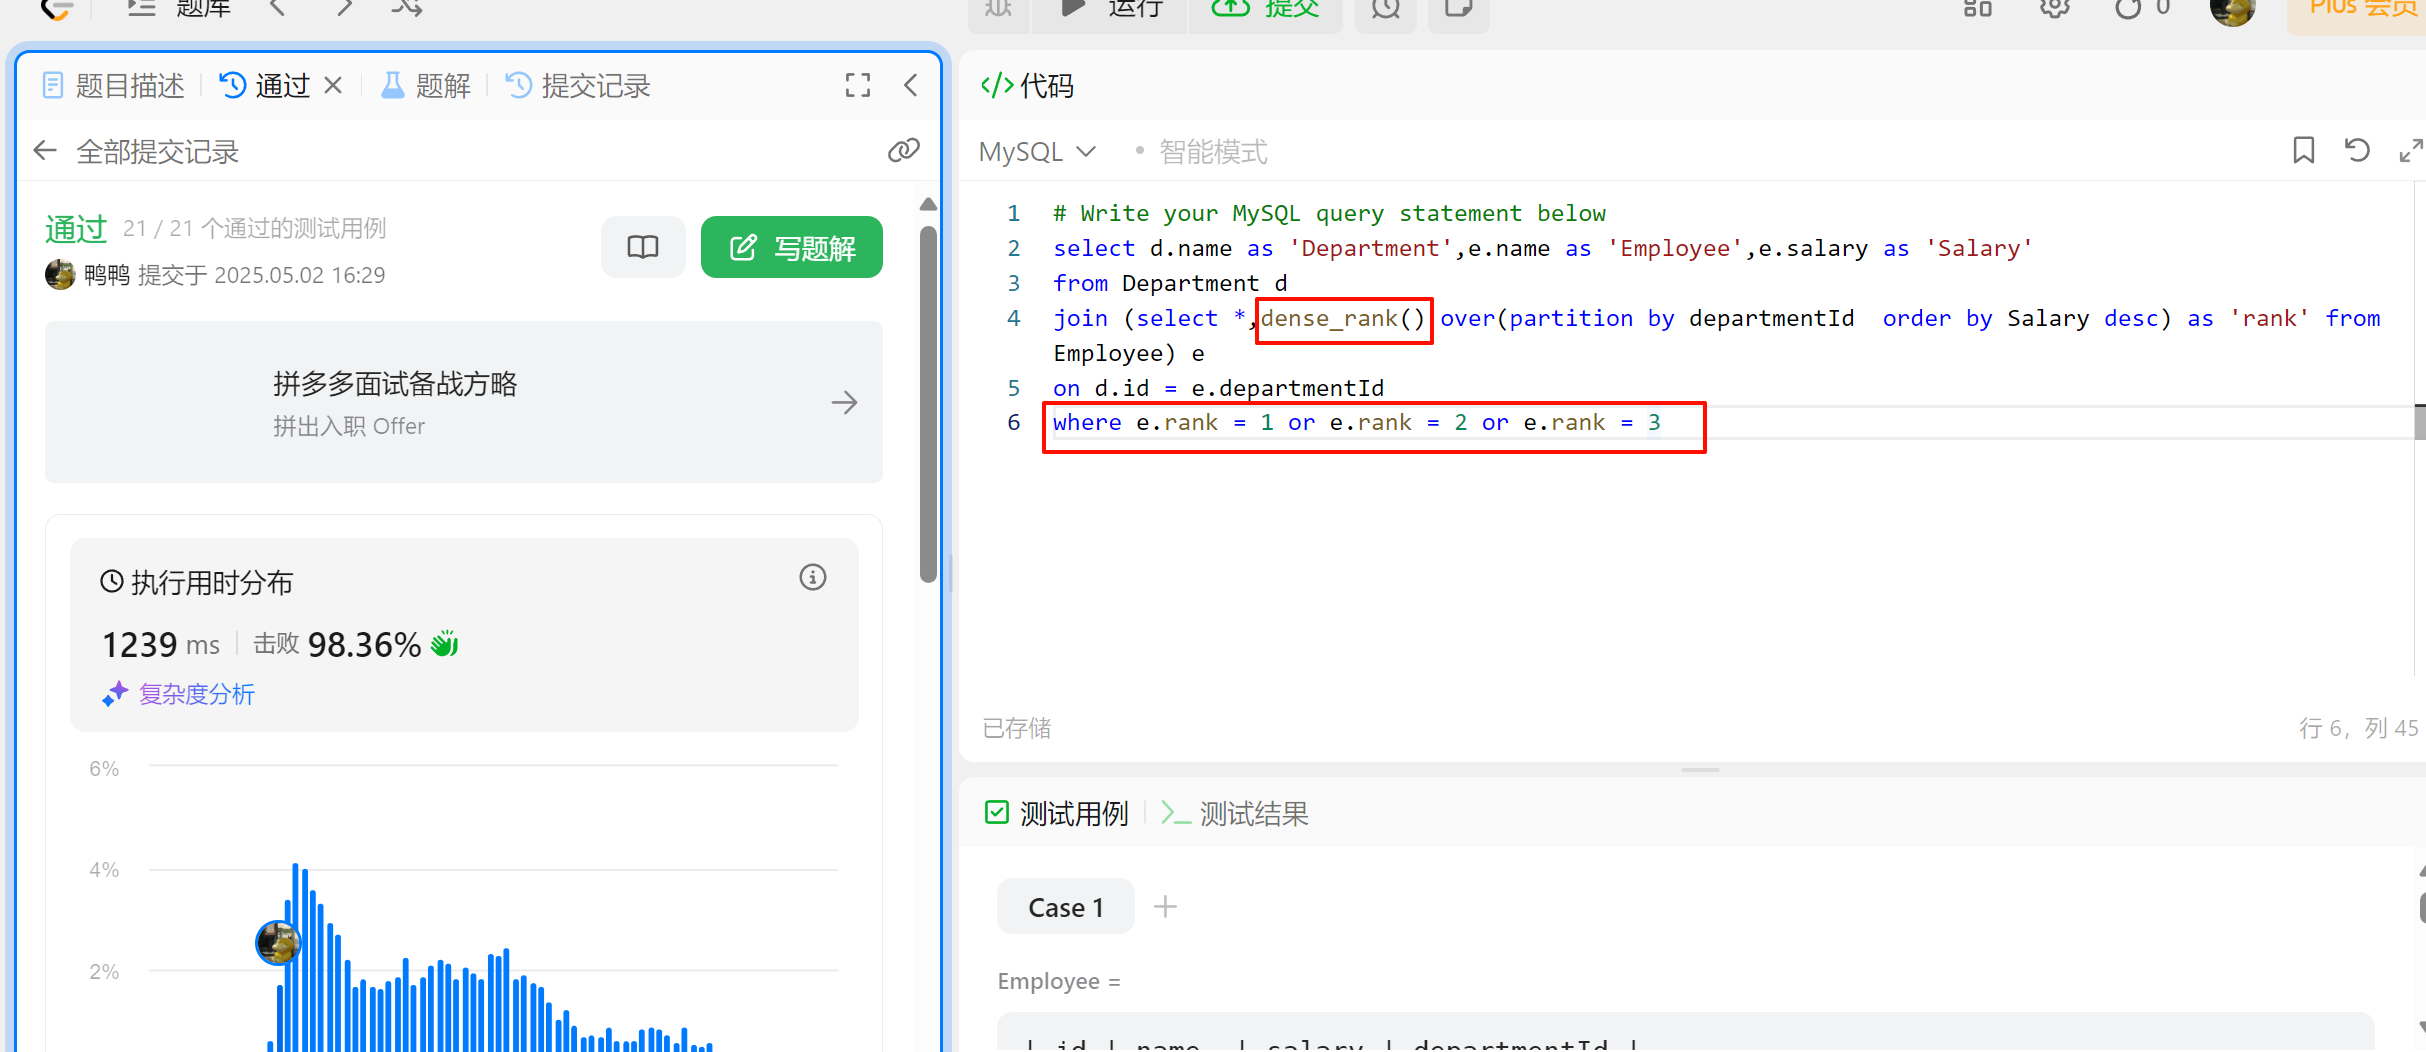This screenshot has width=2426, height=1052.
Task: Click into code line 6 where clause
Action: (1356, 423)
